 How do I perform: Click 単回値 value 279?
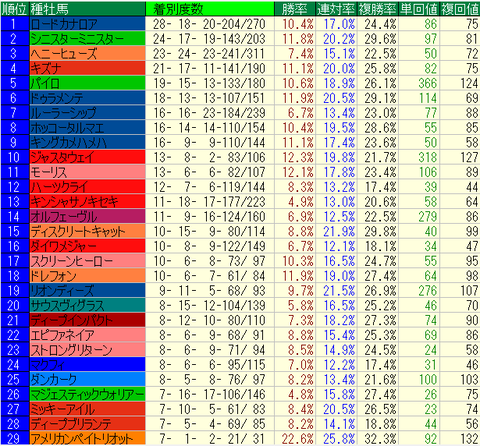(x=428, y=216)
